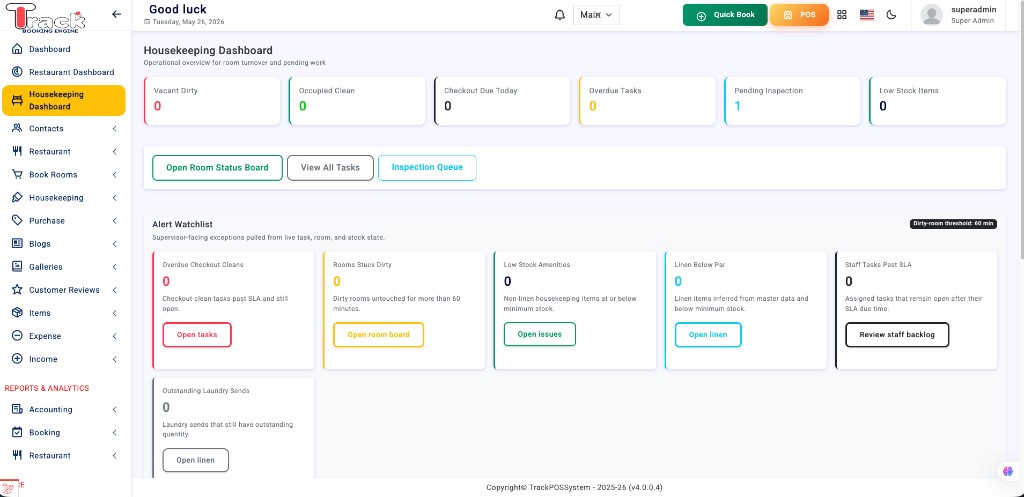The image size is (1024, 497).
Task: Click the Pending Inspection stat card
Action: (792, 101)
